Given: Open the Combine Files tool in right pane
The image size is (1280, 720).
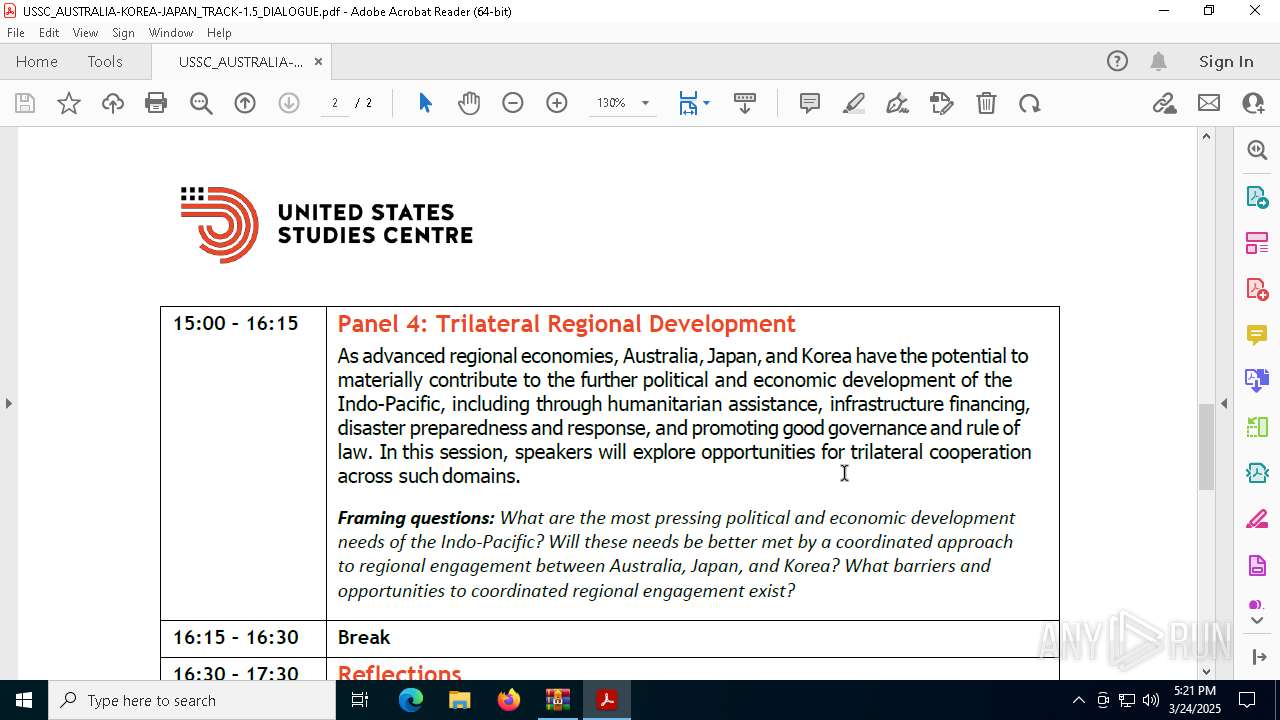Looking at the screenshot, I should [1257, 380].
